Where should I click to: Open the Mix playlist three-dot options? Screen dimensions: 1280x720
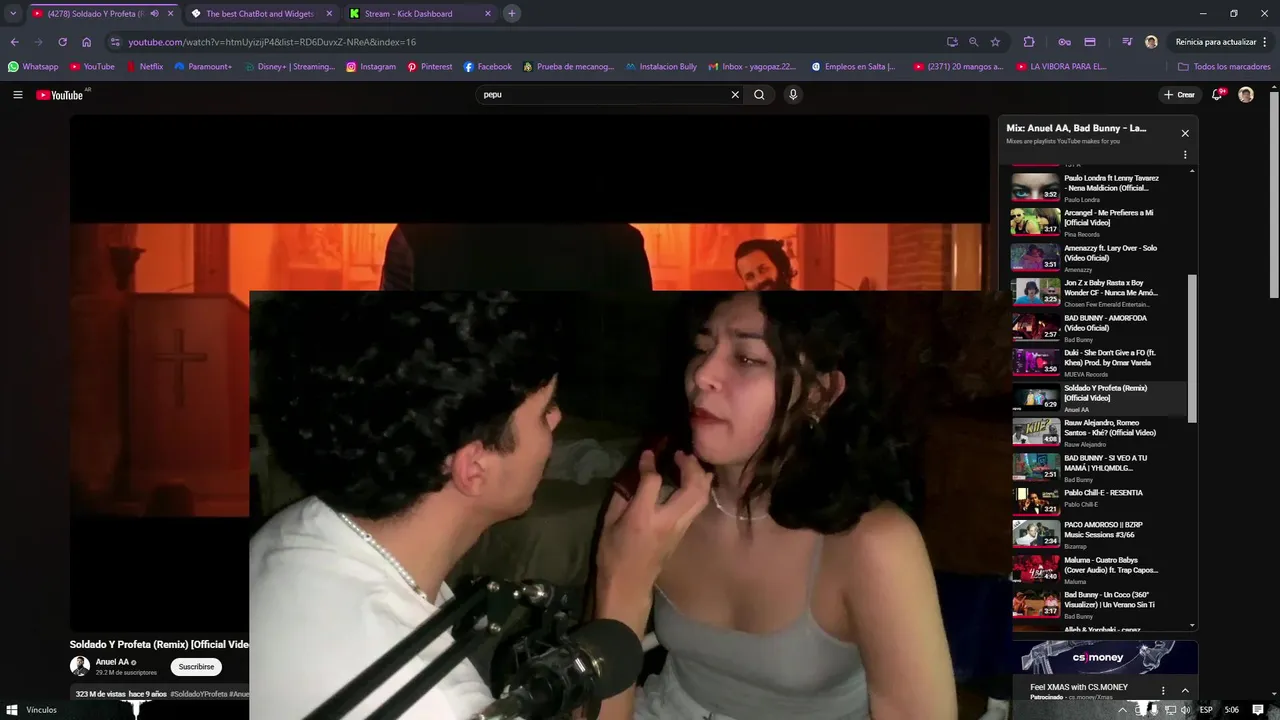(1185, 155)
